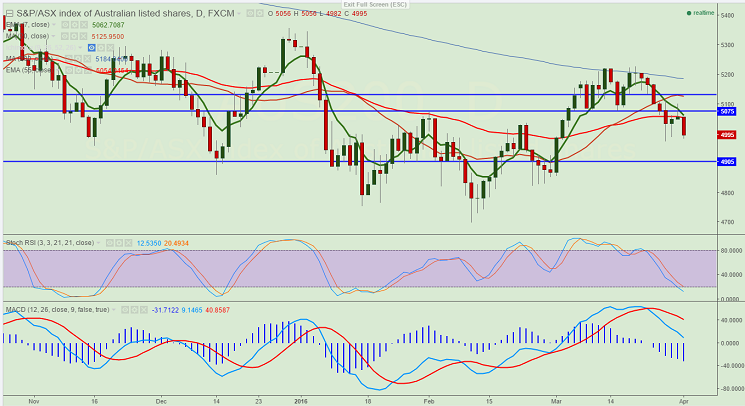Image resolution: width=745 pixels, height=406 pixels.
Task: Open EMA (7, close) settings gear
Action: 75,25
